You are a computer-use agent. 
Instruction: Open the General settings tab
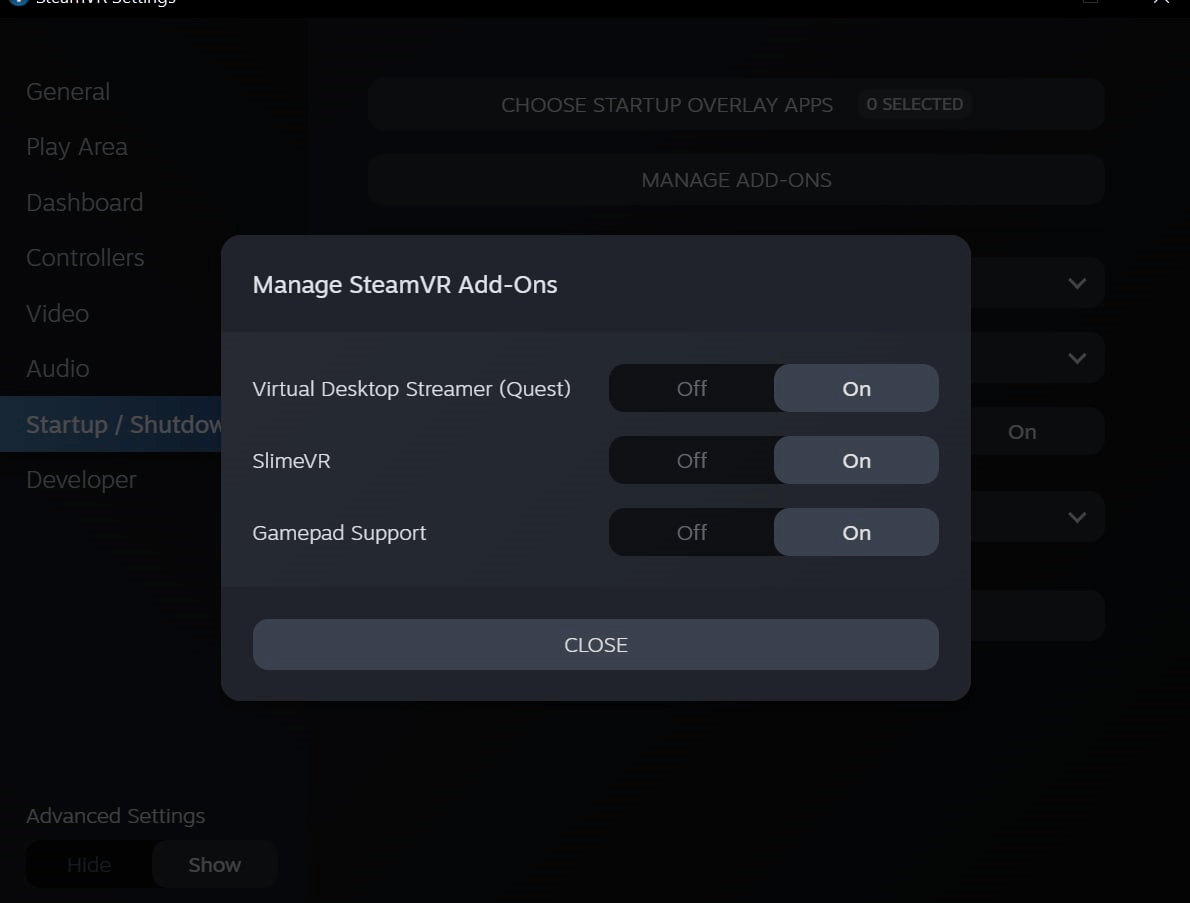click(68, 92)
